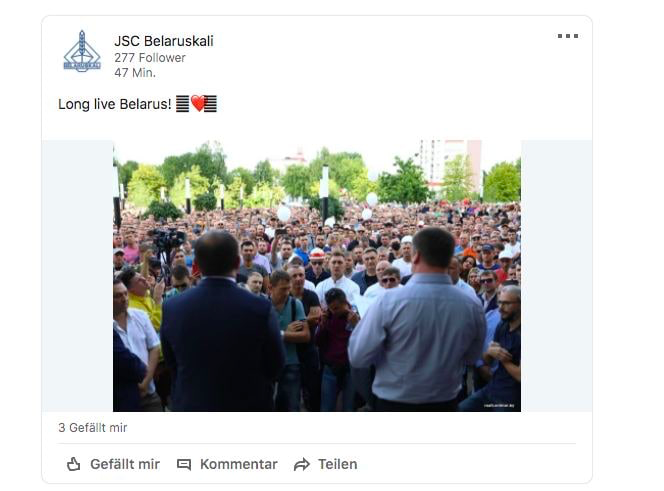Screen dimensions: 664x491
Task: Click the flag emoji left of heart
Action: click(x=183, y=104)
